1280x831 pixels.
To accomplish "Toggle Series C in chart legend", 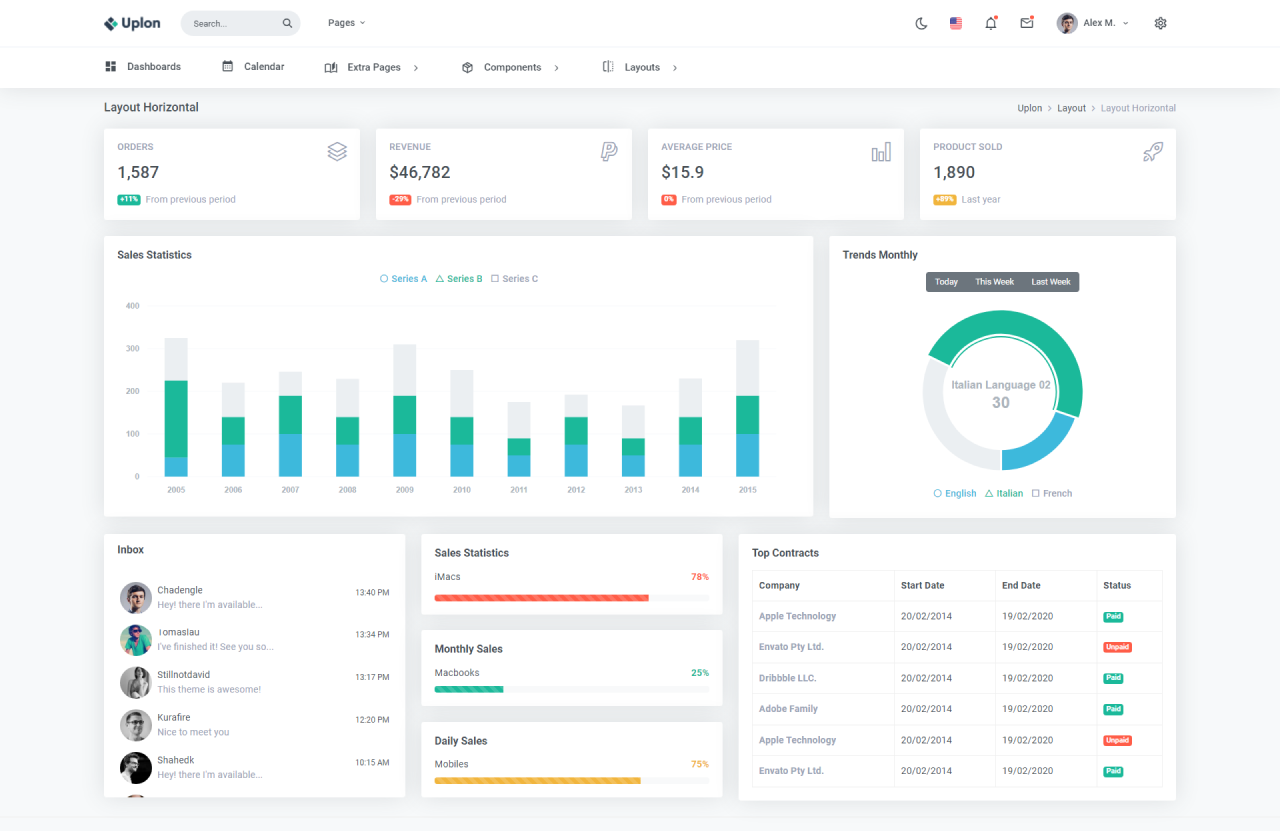I will click(515, 279).
